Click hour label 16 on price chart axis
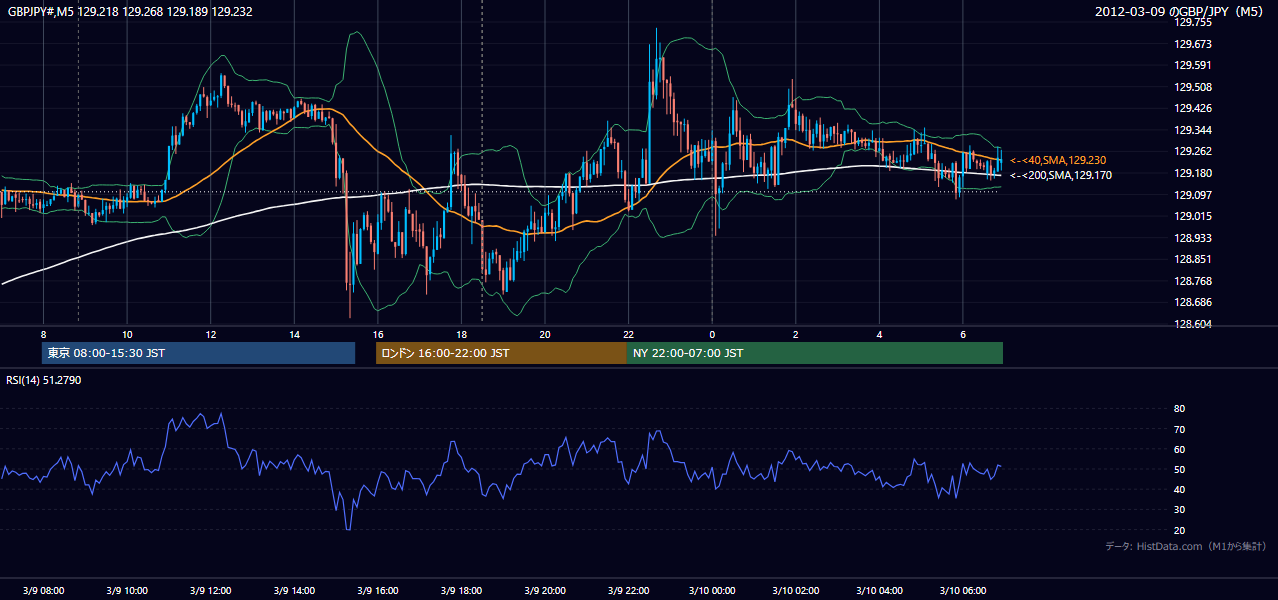This screenshot has width=1278, height=600. coord(378,334)
